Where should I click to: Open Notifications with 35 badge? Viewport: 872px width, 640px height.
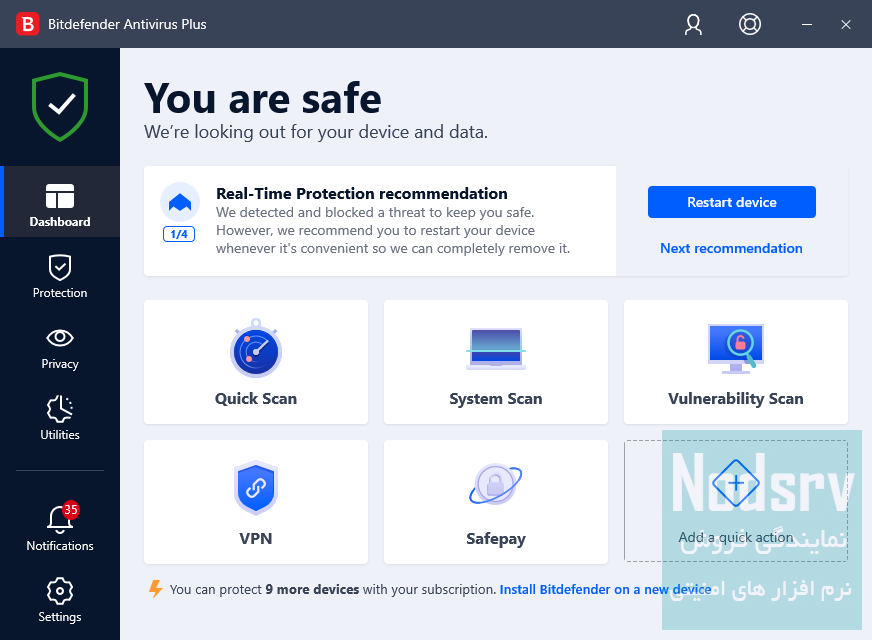click(x=60, y=527)
